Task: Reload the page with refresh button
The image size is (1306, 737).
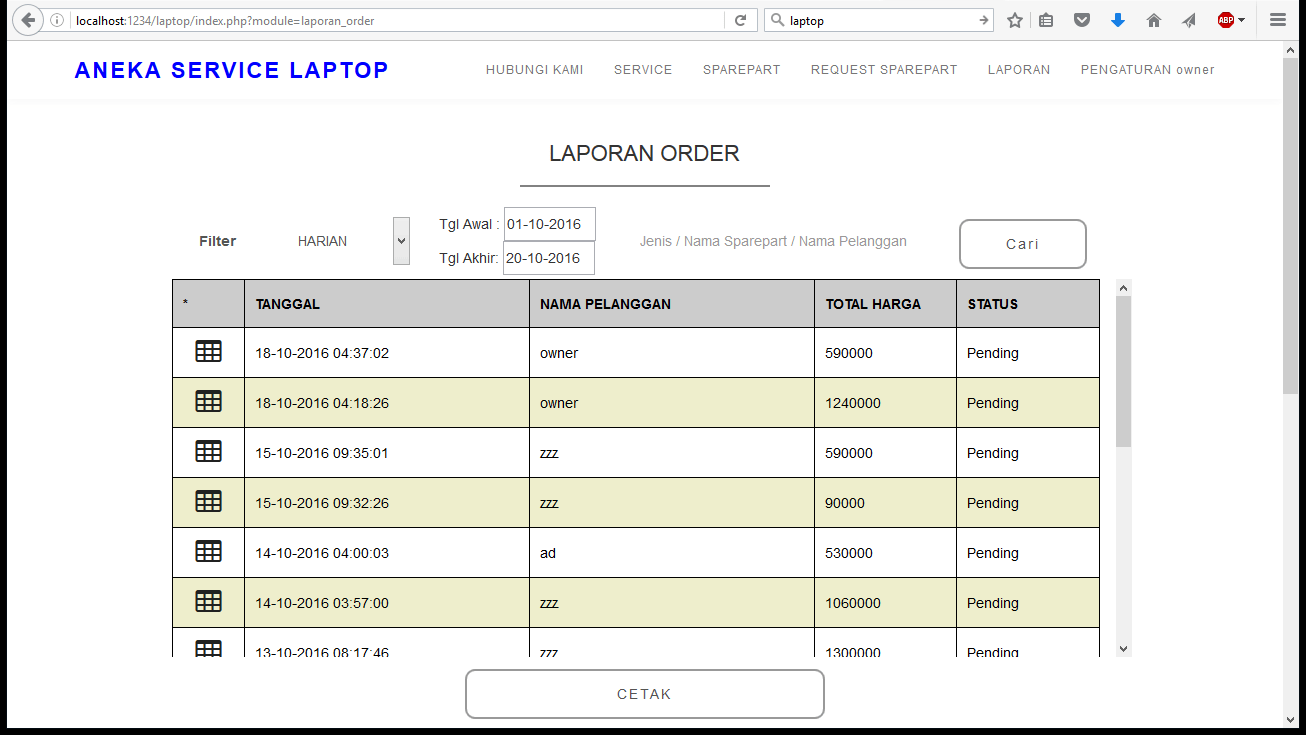Action: [x=740, y=20]
